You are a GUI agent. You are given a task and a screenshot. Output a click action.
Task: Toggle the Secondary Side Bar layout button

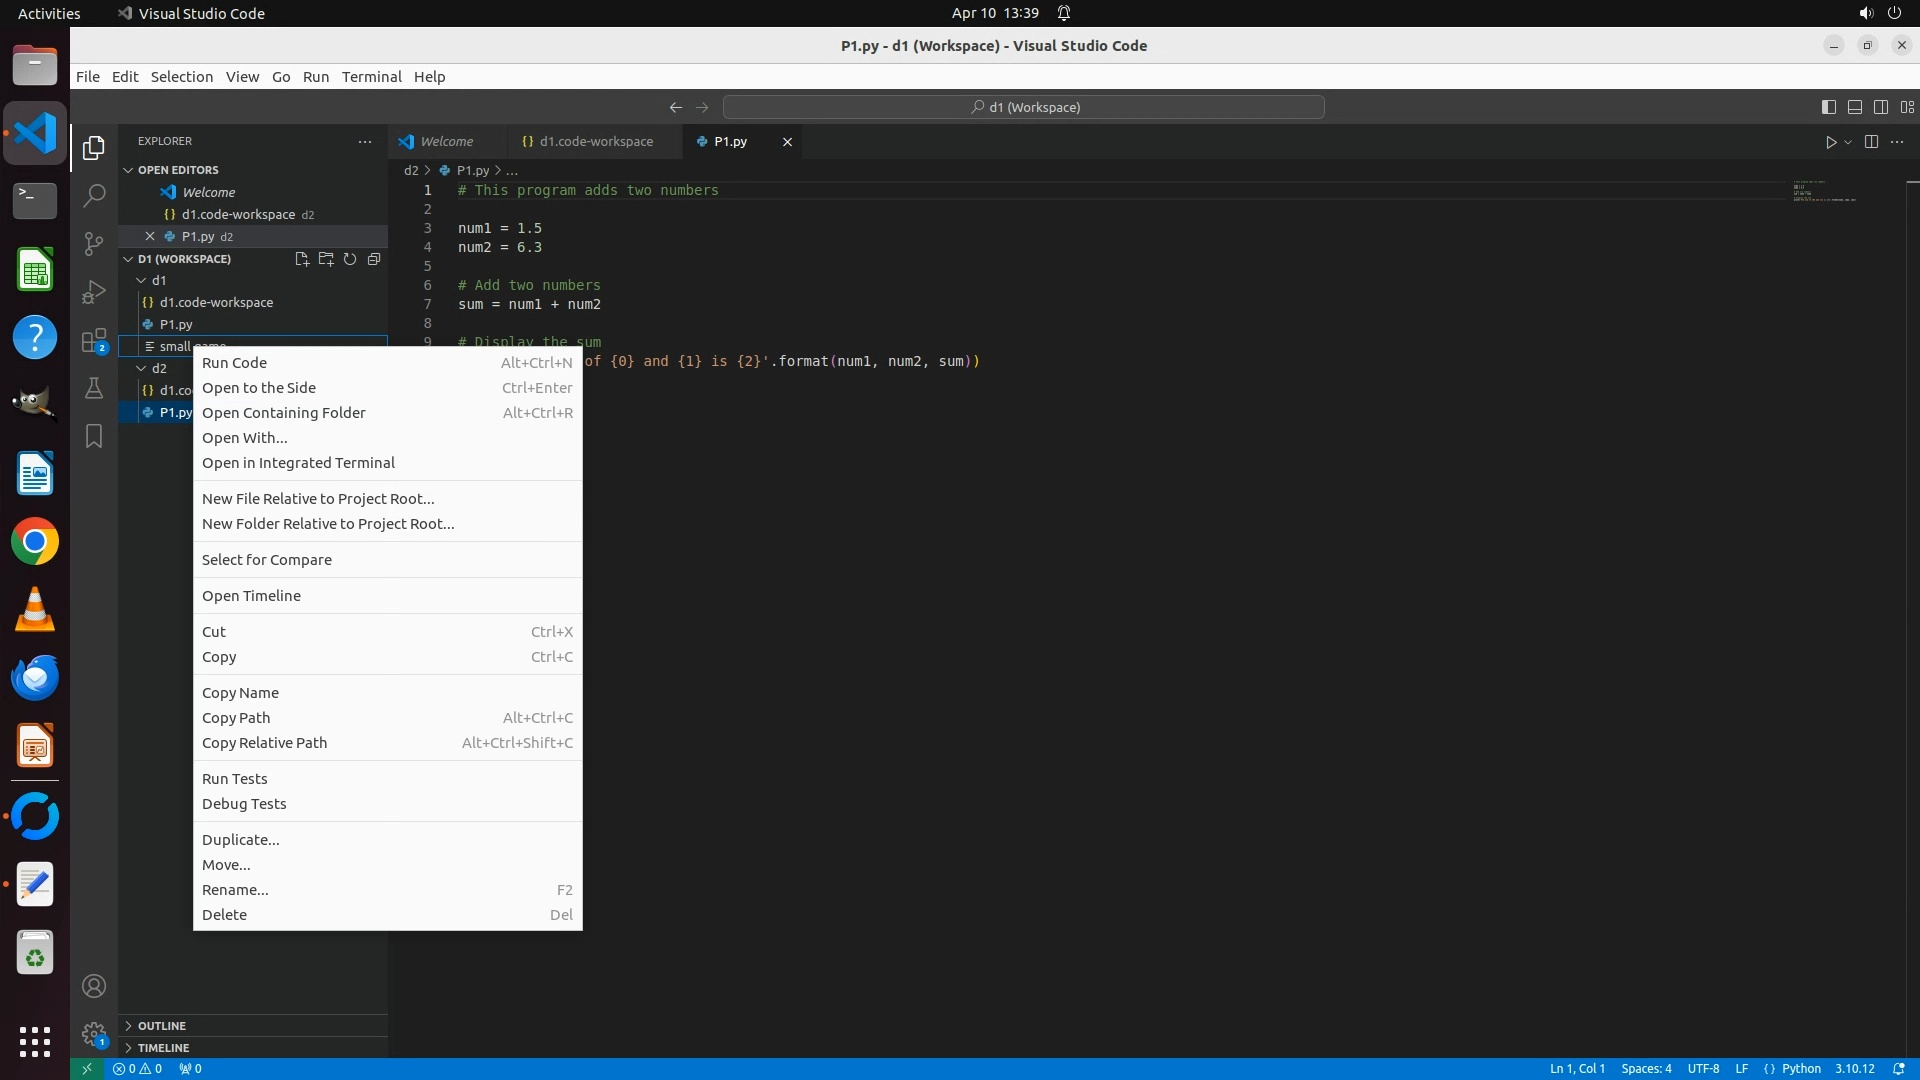1880,107
